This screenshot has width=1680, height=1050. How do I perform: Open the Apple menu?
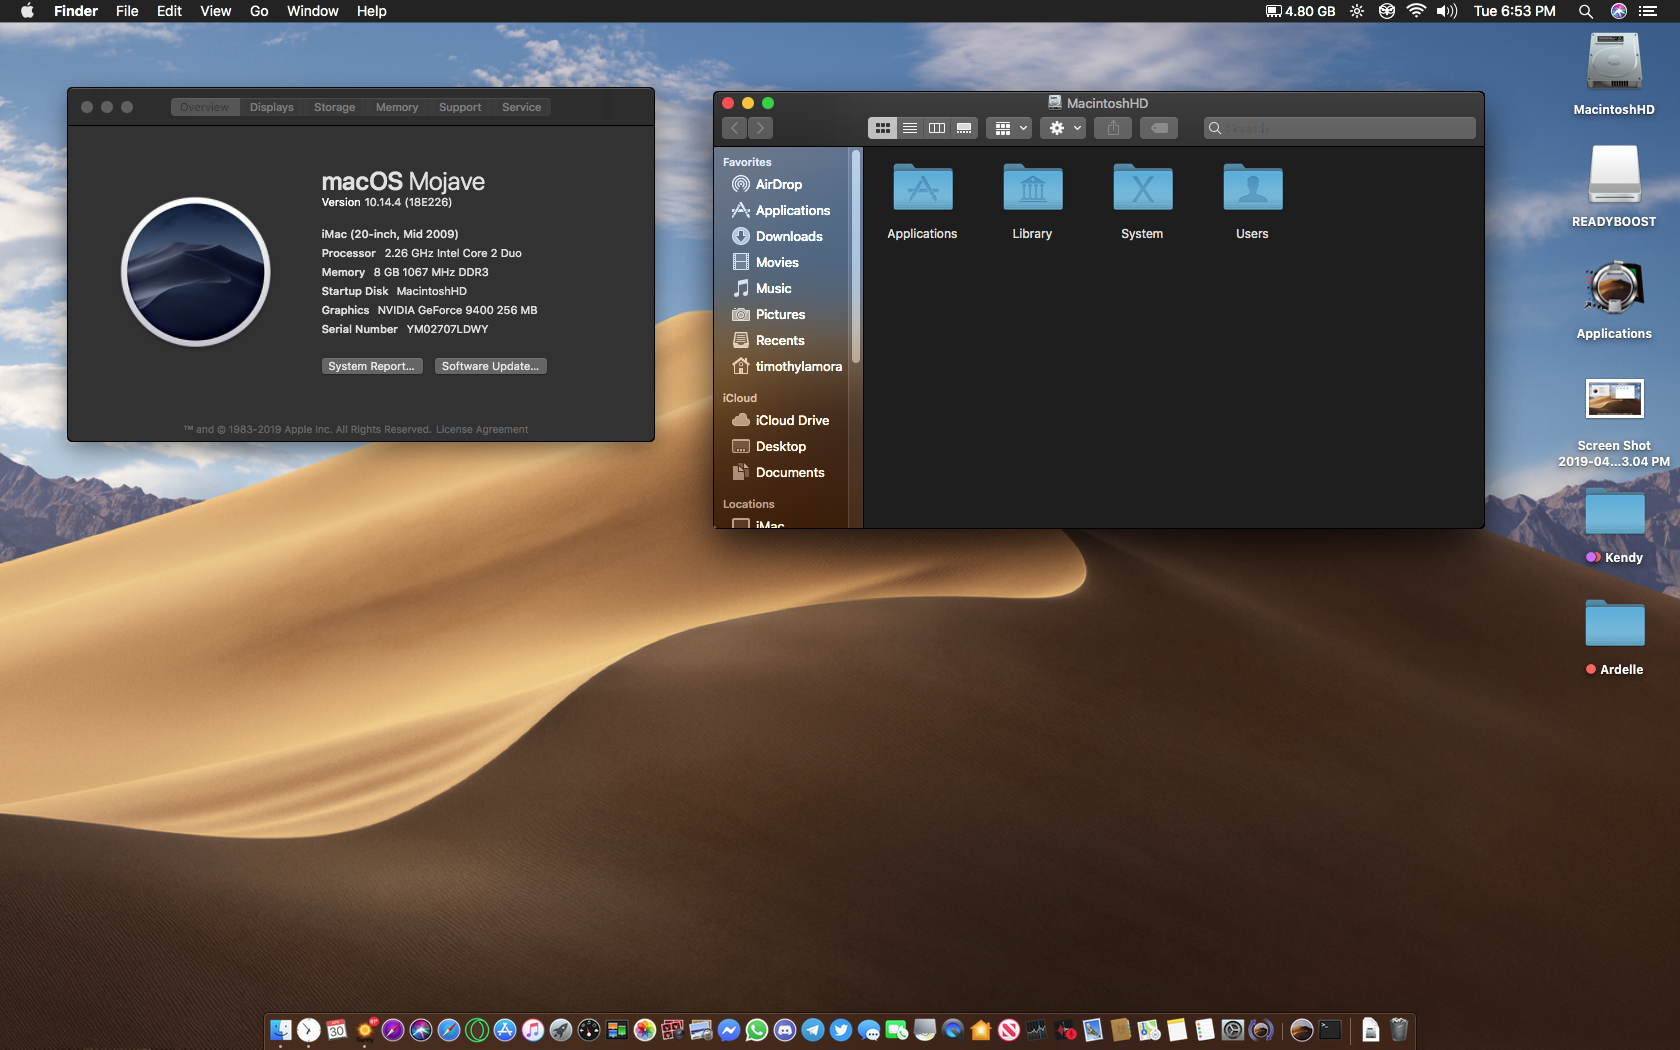pyautogui.click(x=27, y=11)
